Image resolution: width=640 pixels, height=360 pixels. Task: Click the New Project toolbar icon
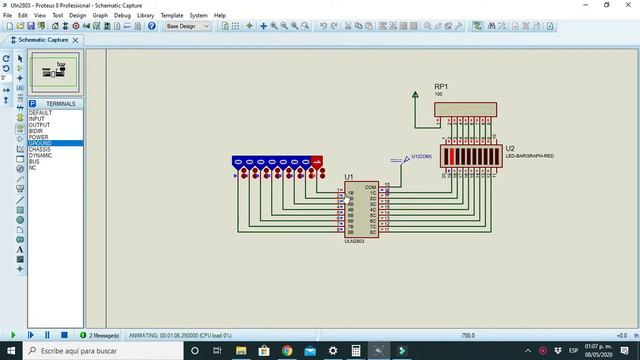pos(9,26)
